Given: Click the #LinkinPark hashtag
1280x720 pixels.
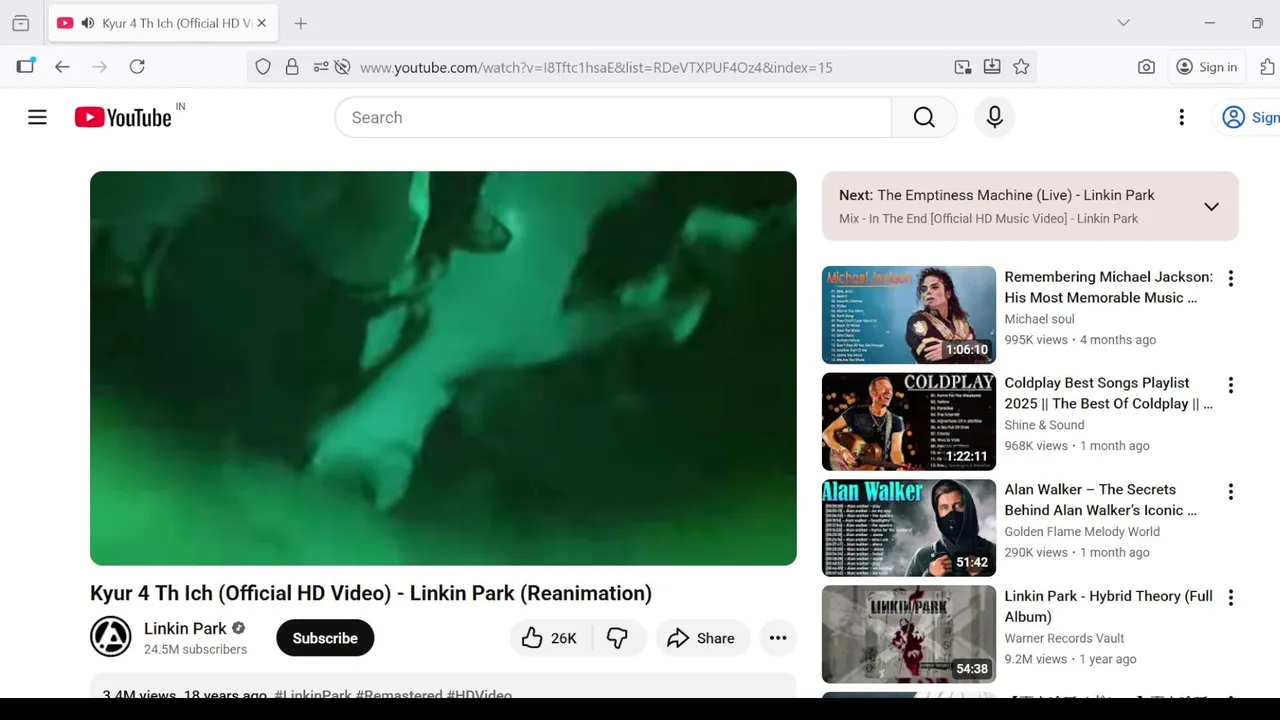Looking at the screenshot, I should (313, 694).
